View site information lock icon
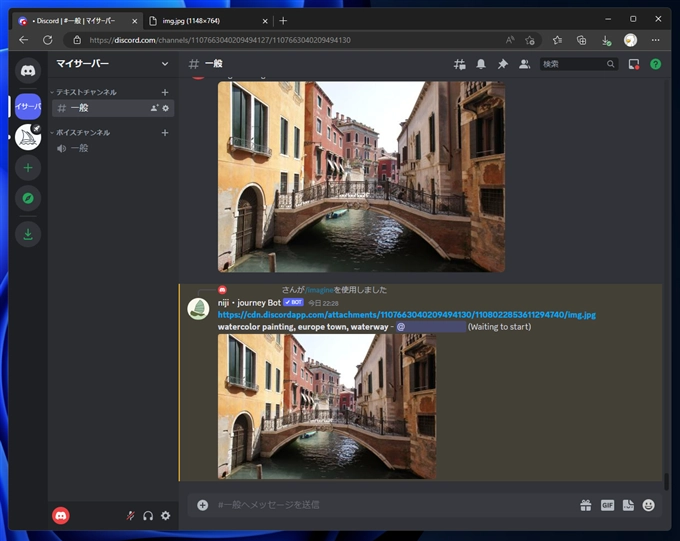Viewport: 680px width, 541px height. (x=77, y=40)
